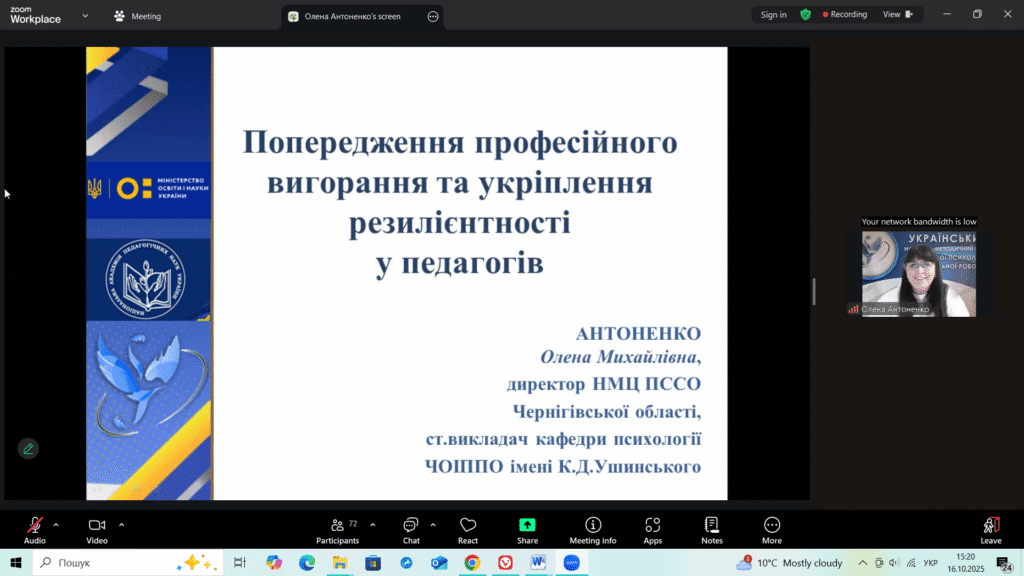This screenshot has height=576, width=1024.
Task: Expand audio options arrow next to Audio
Action: click(x=56, y=524)
